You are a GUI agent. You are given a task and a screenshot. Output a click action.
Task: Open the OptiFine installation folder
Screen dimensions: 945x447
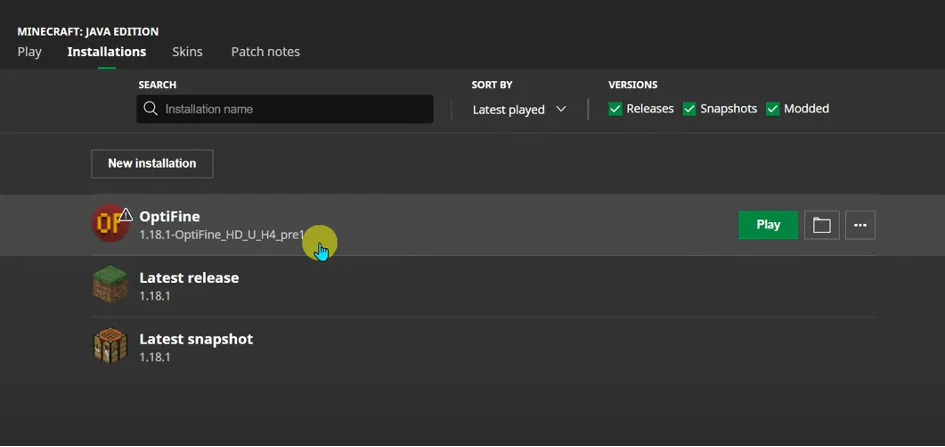(821, 225)
